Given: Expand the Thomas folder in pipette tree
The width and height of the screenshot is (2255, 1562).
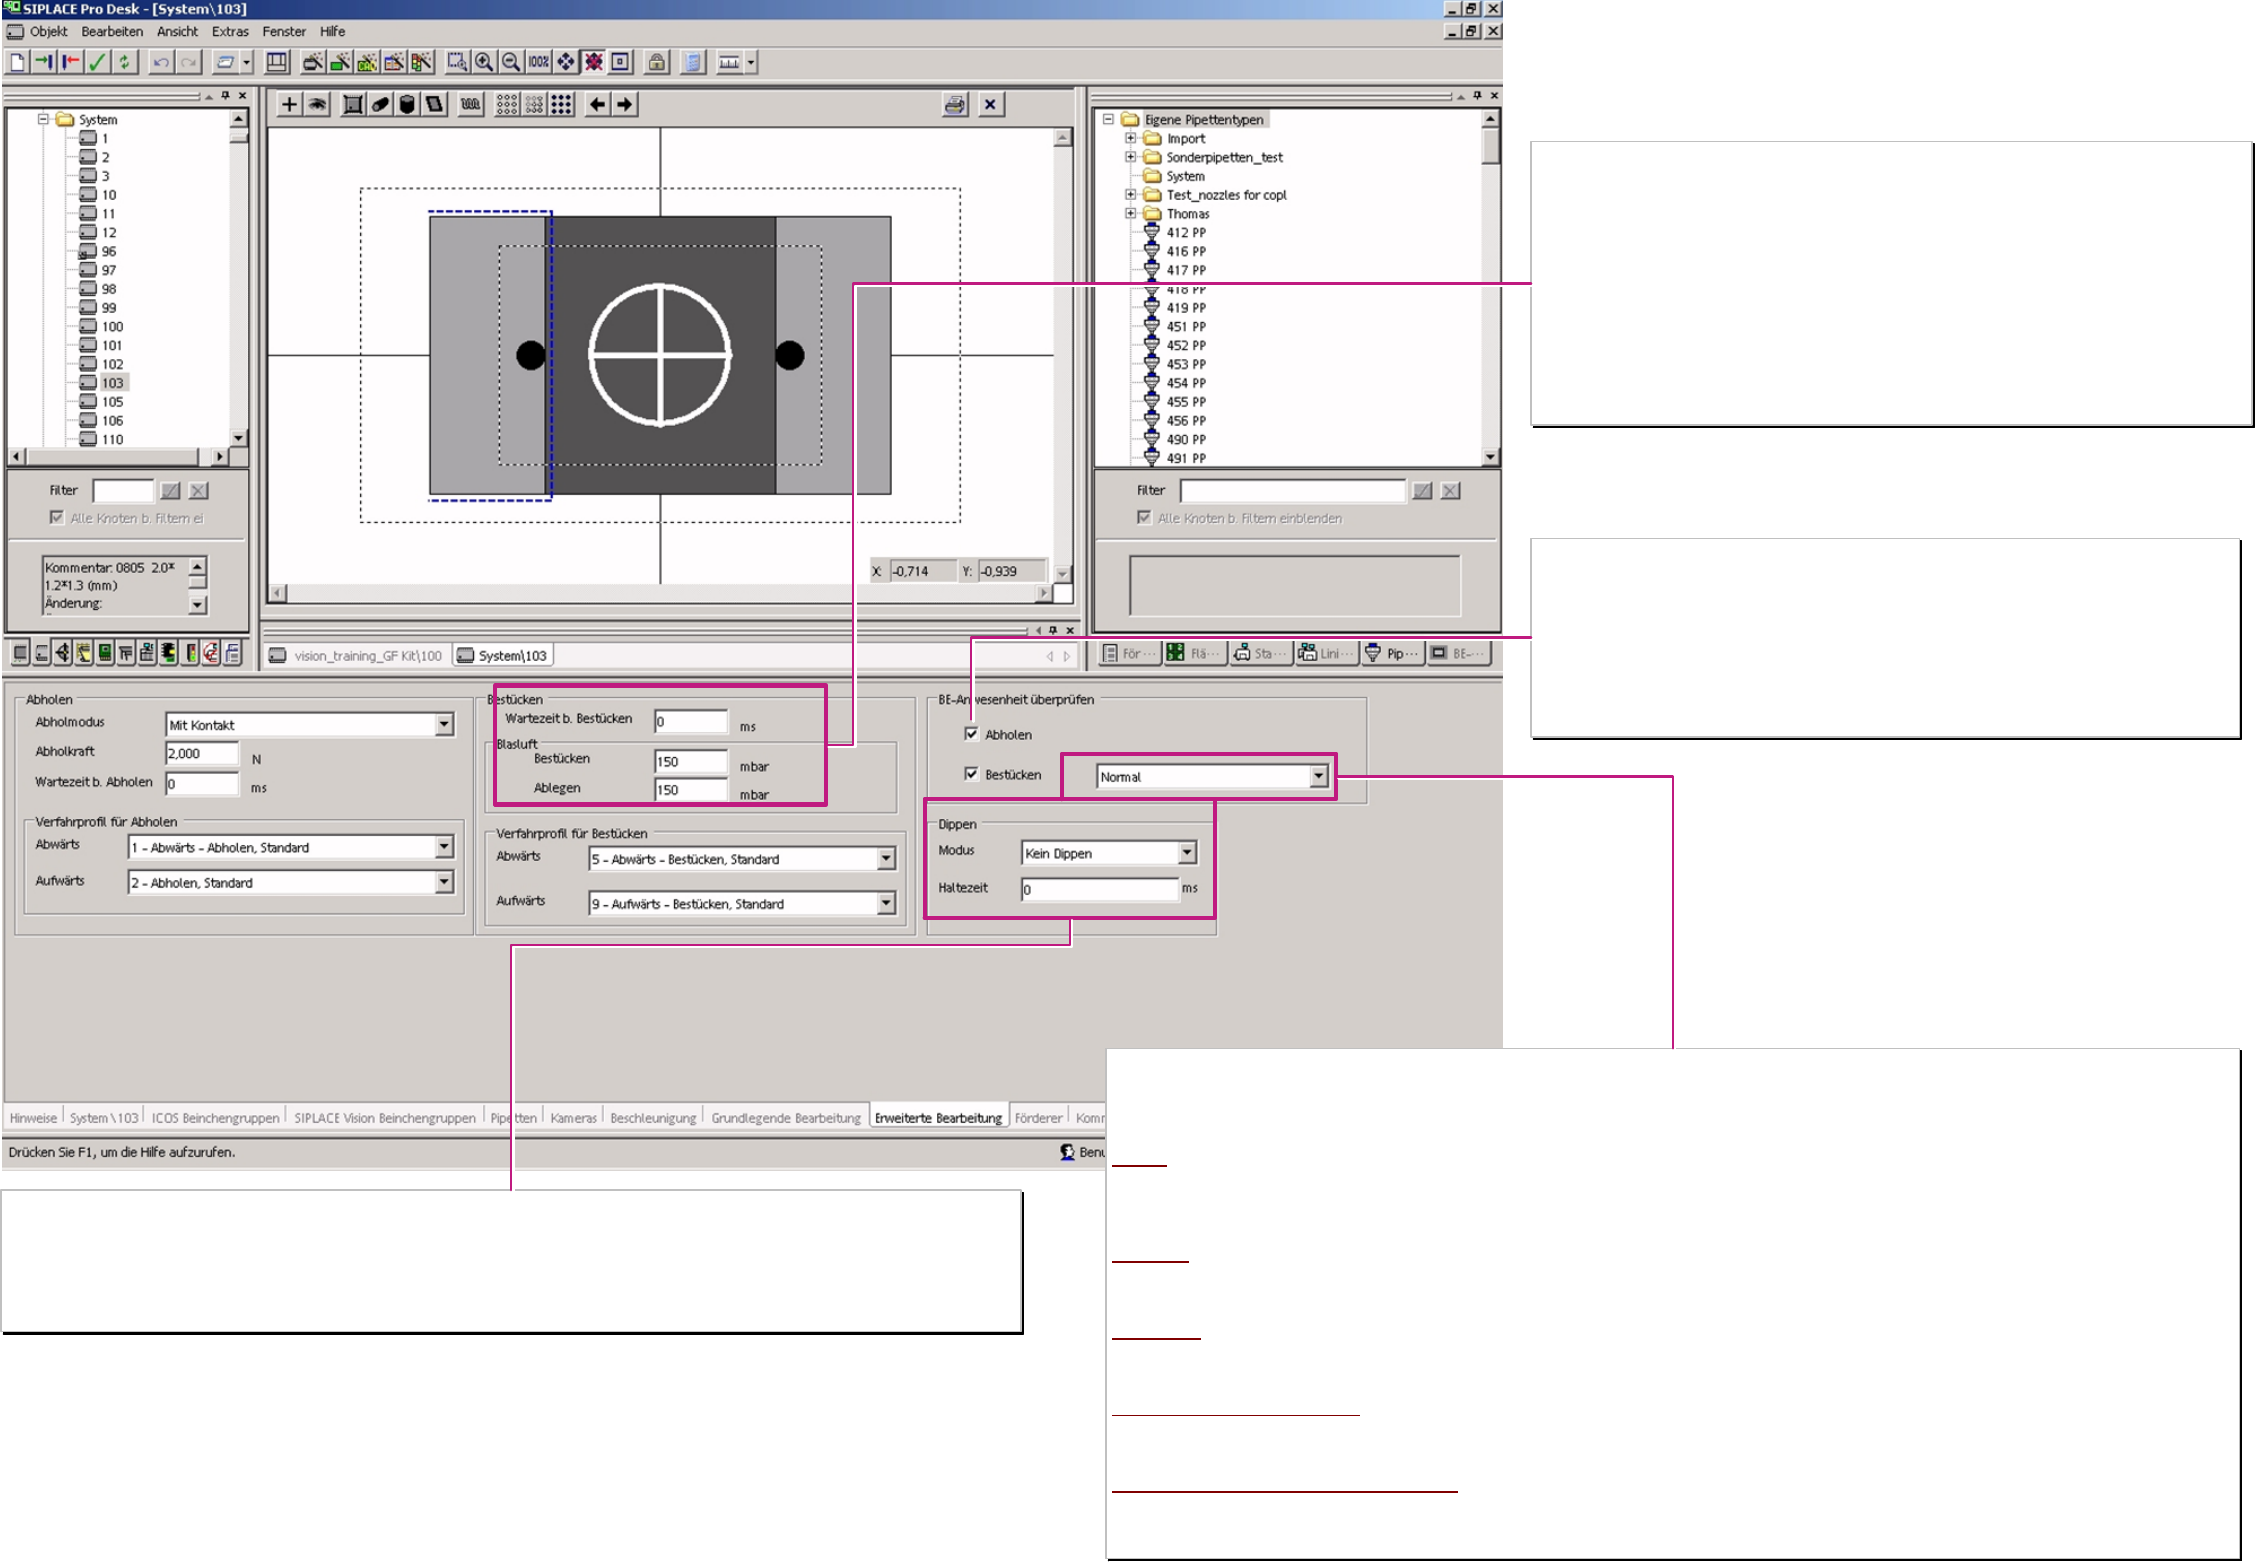Looking at the screenshot, I should pyautogui.click(x=1130, y=213).
